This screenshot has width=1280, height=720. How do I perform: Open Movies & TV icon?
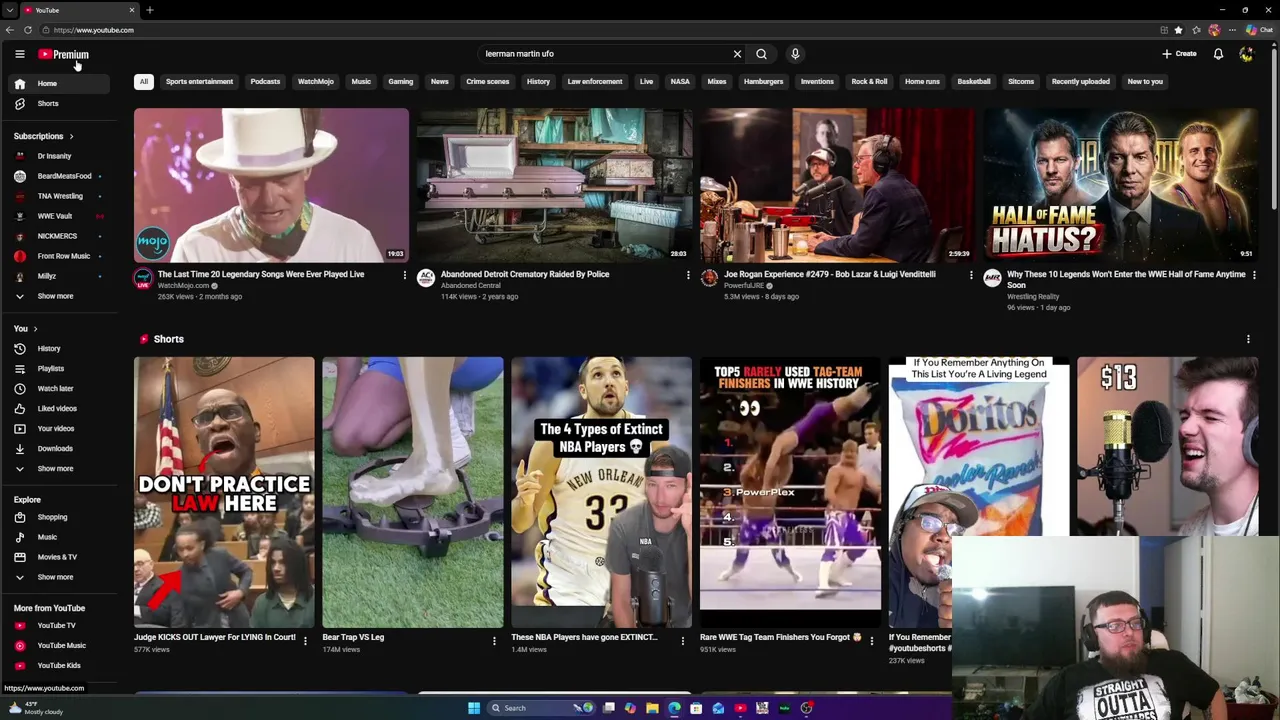coord(19,557)
